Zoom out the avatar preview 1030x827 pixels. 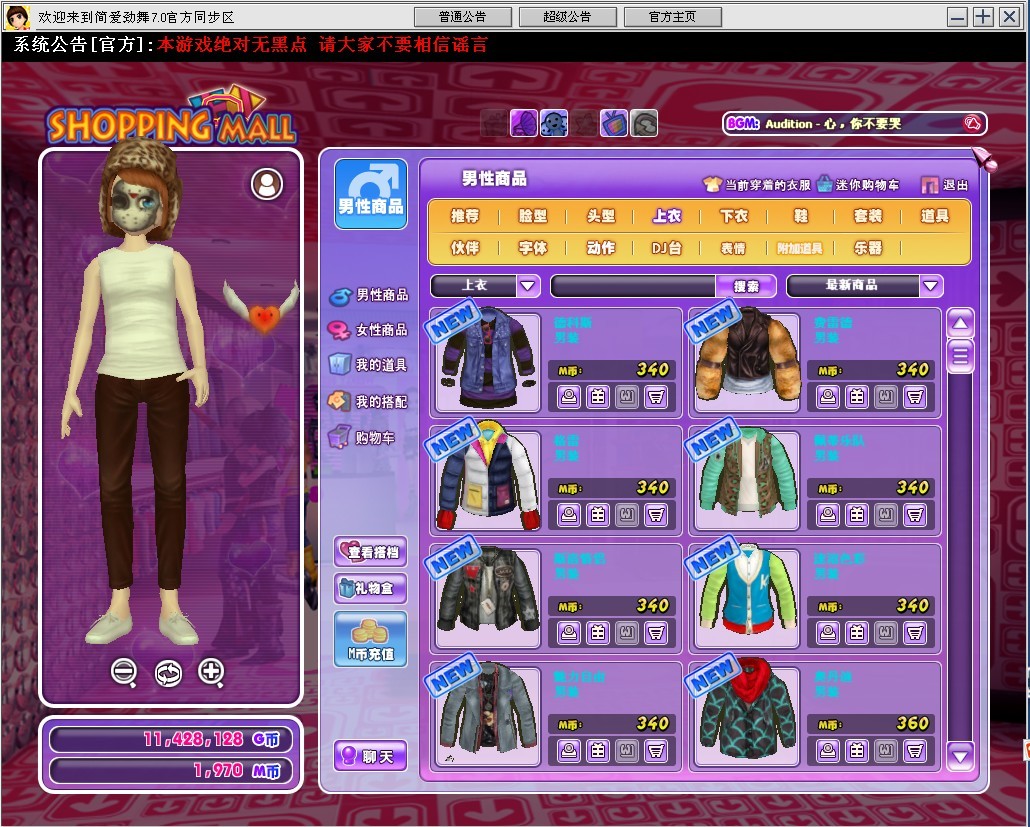124,672
